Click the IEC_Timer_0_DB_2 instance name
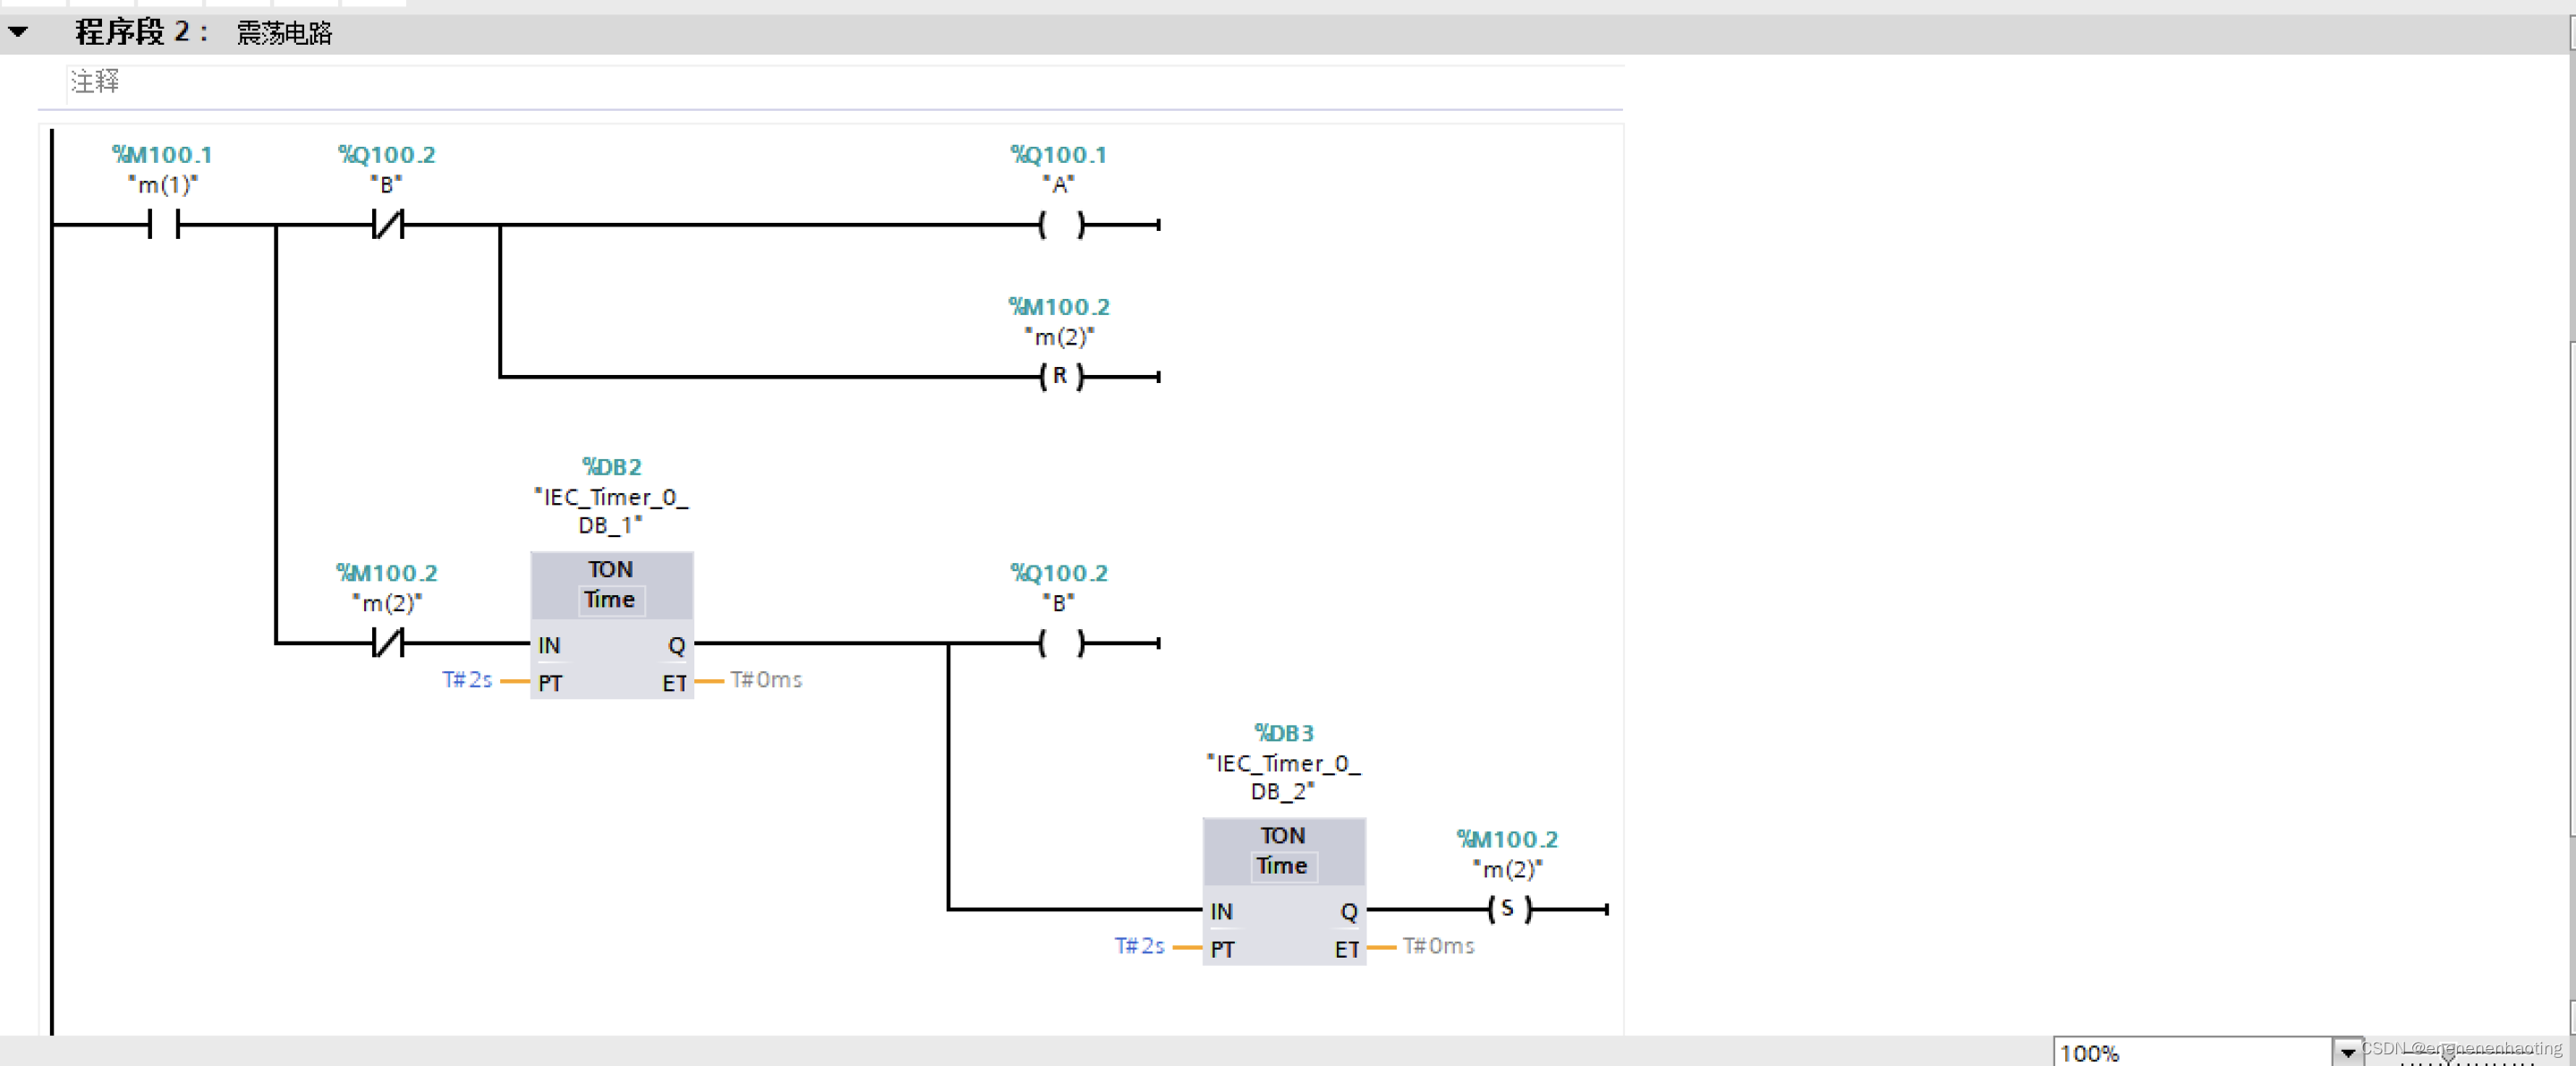The image size is (2576, 1066). pyautogui.click(x=1283, y=776)
